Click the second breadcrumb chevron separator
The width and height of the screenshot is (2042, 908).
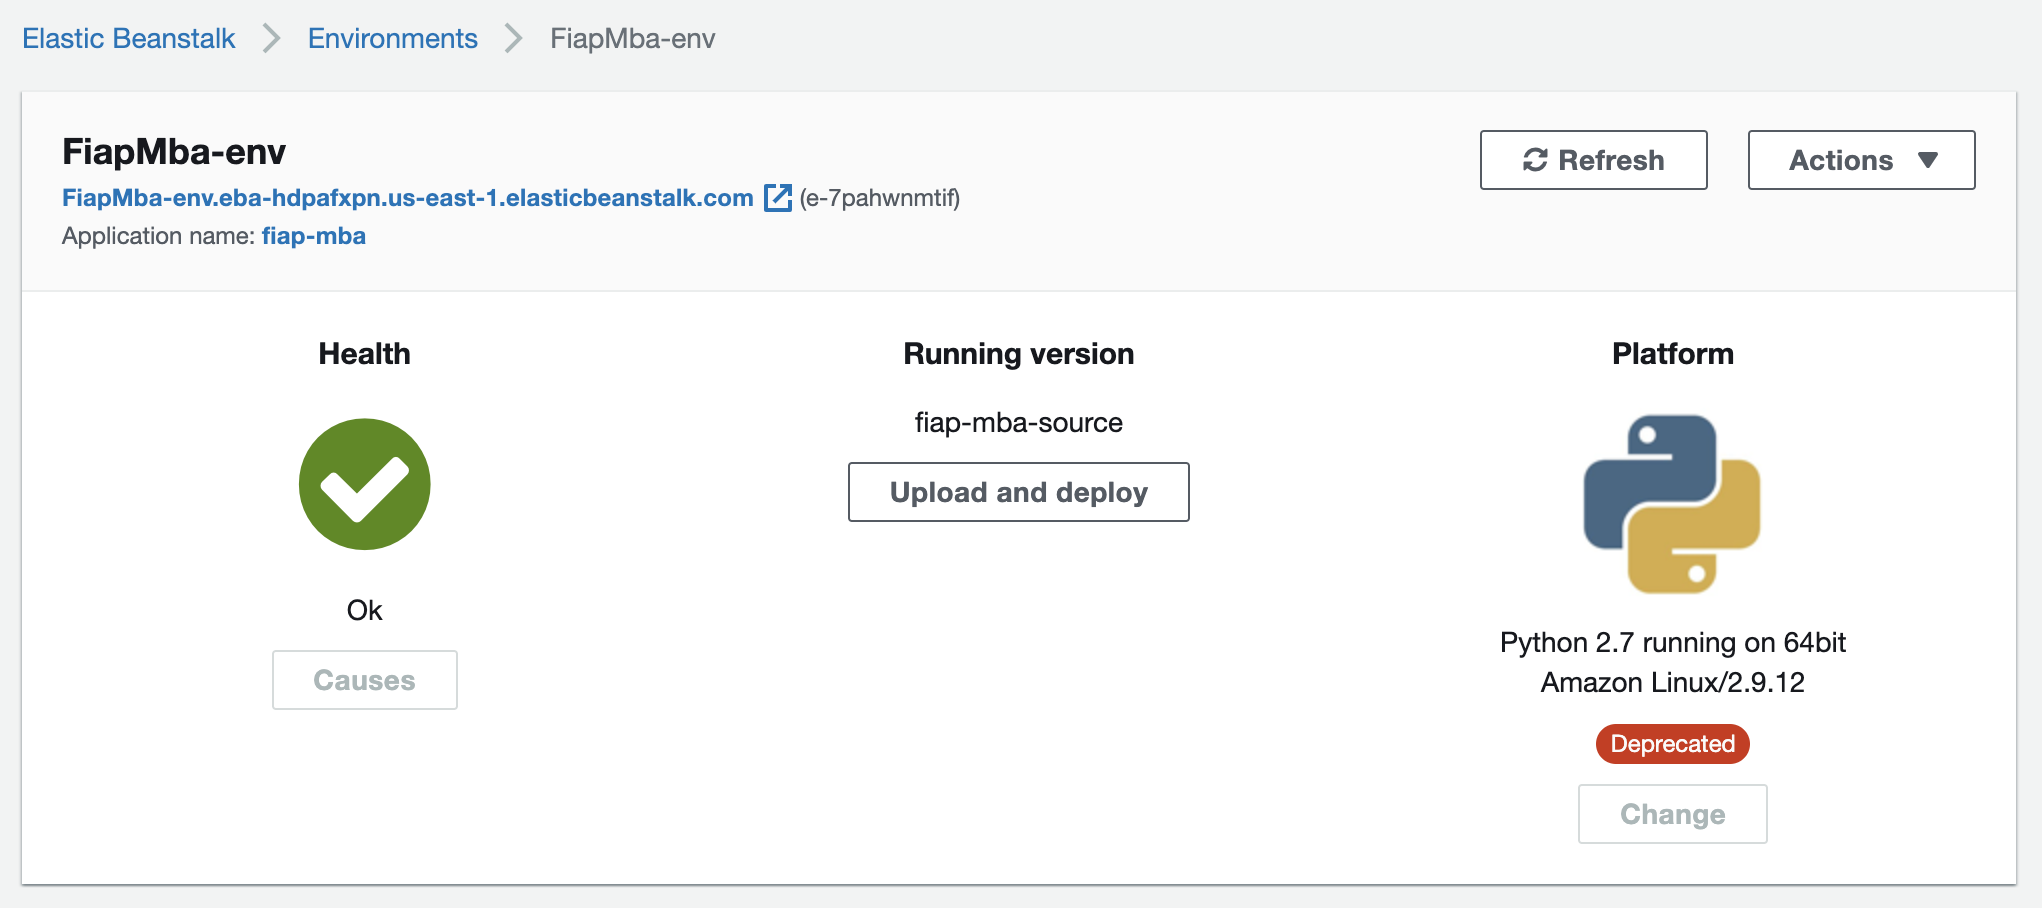point(513,38)
